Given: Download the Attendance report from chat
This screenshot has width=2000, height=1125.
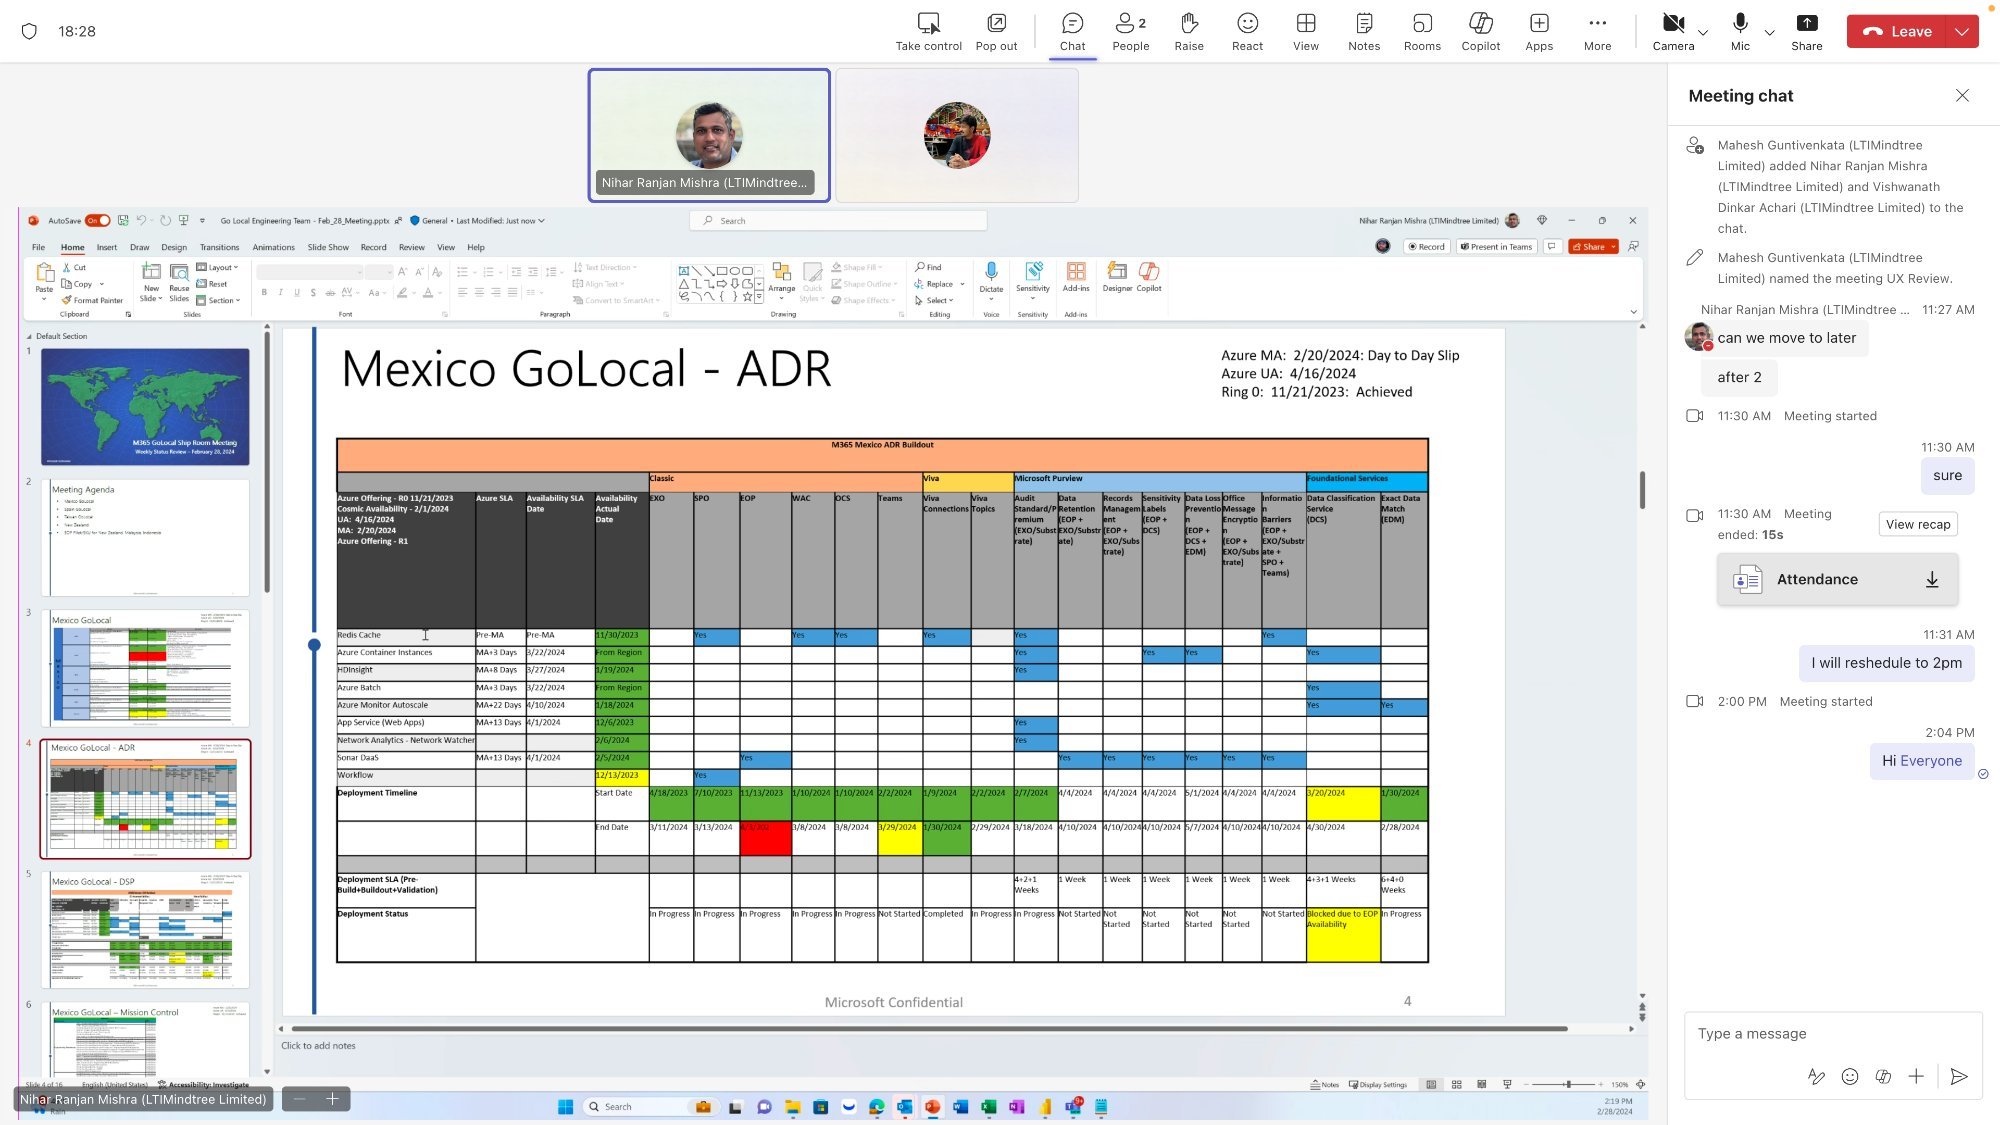Looking at the screenshot, I should click(x=1932, y=579).
